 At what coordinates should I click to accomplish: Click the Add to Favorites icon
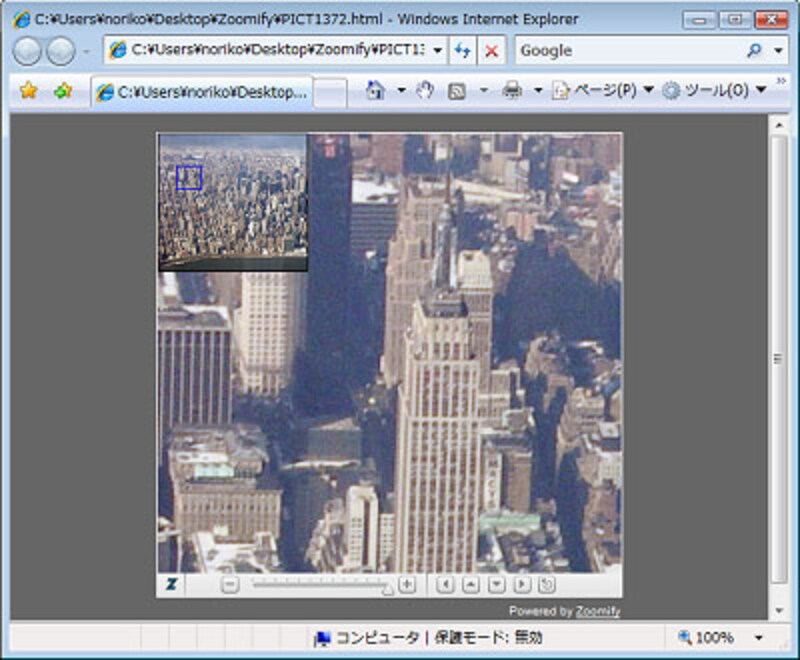(63, 91)
